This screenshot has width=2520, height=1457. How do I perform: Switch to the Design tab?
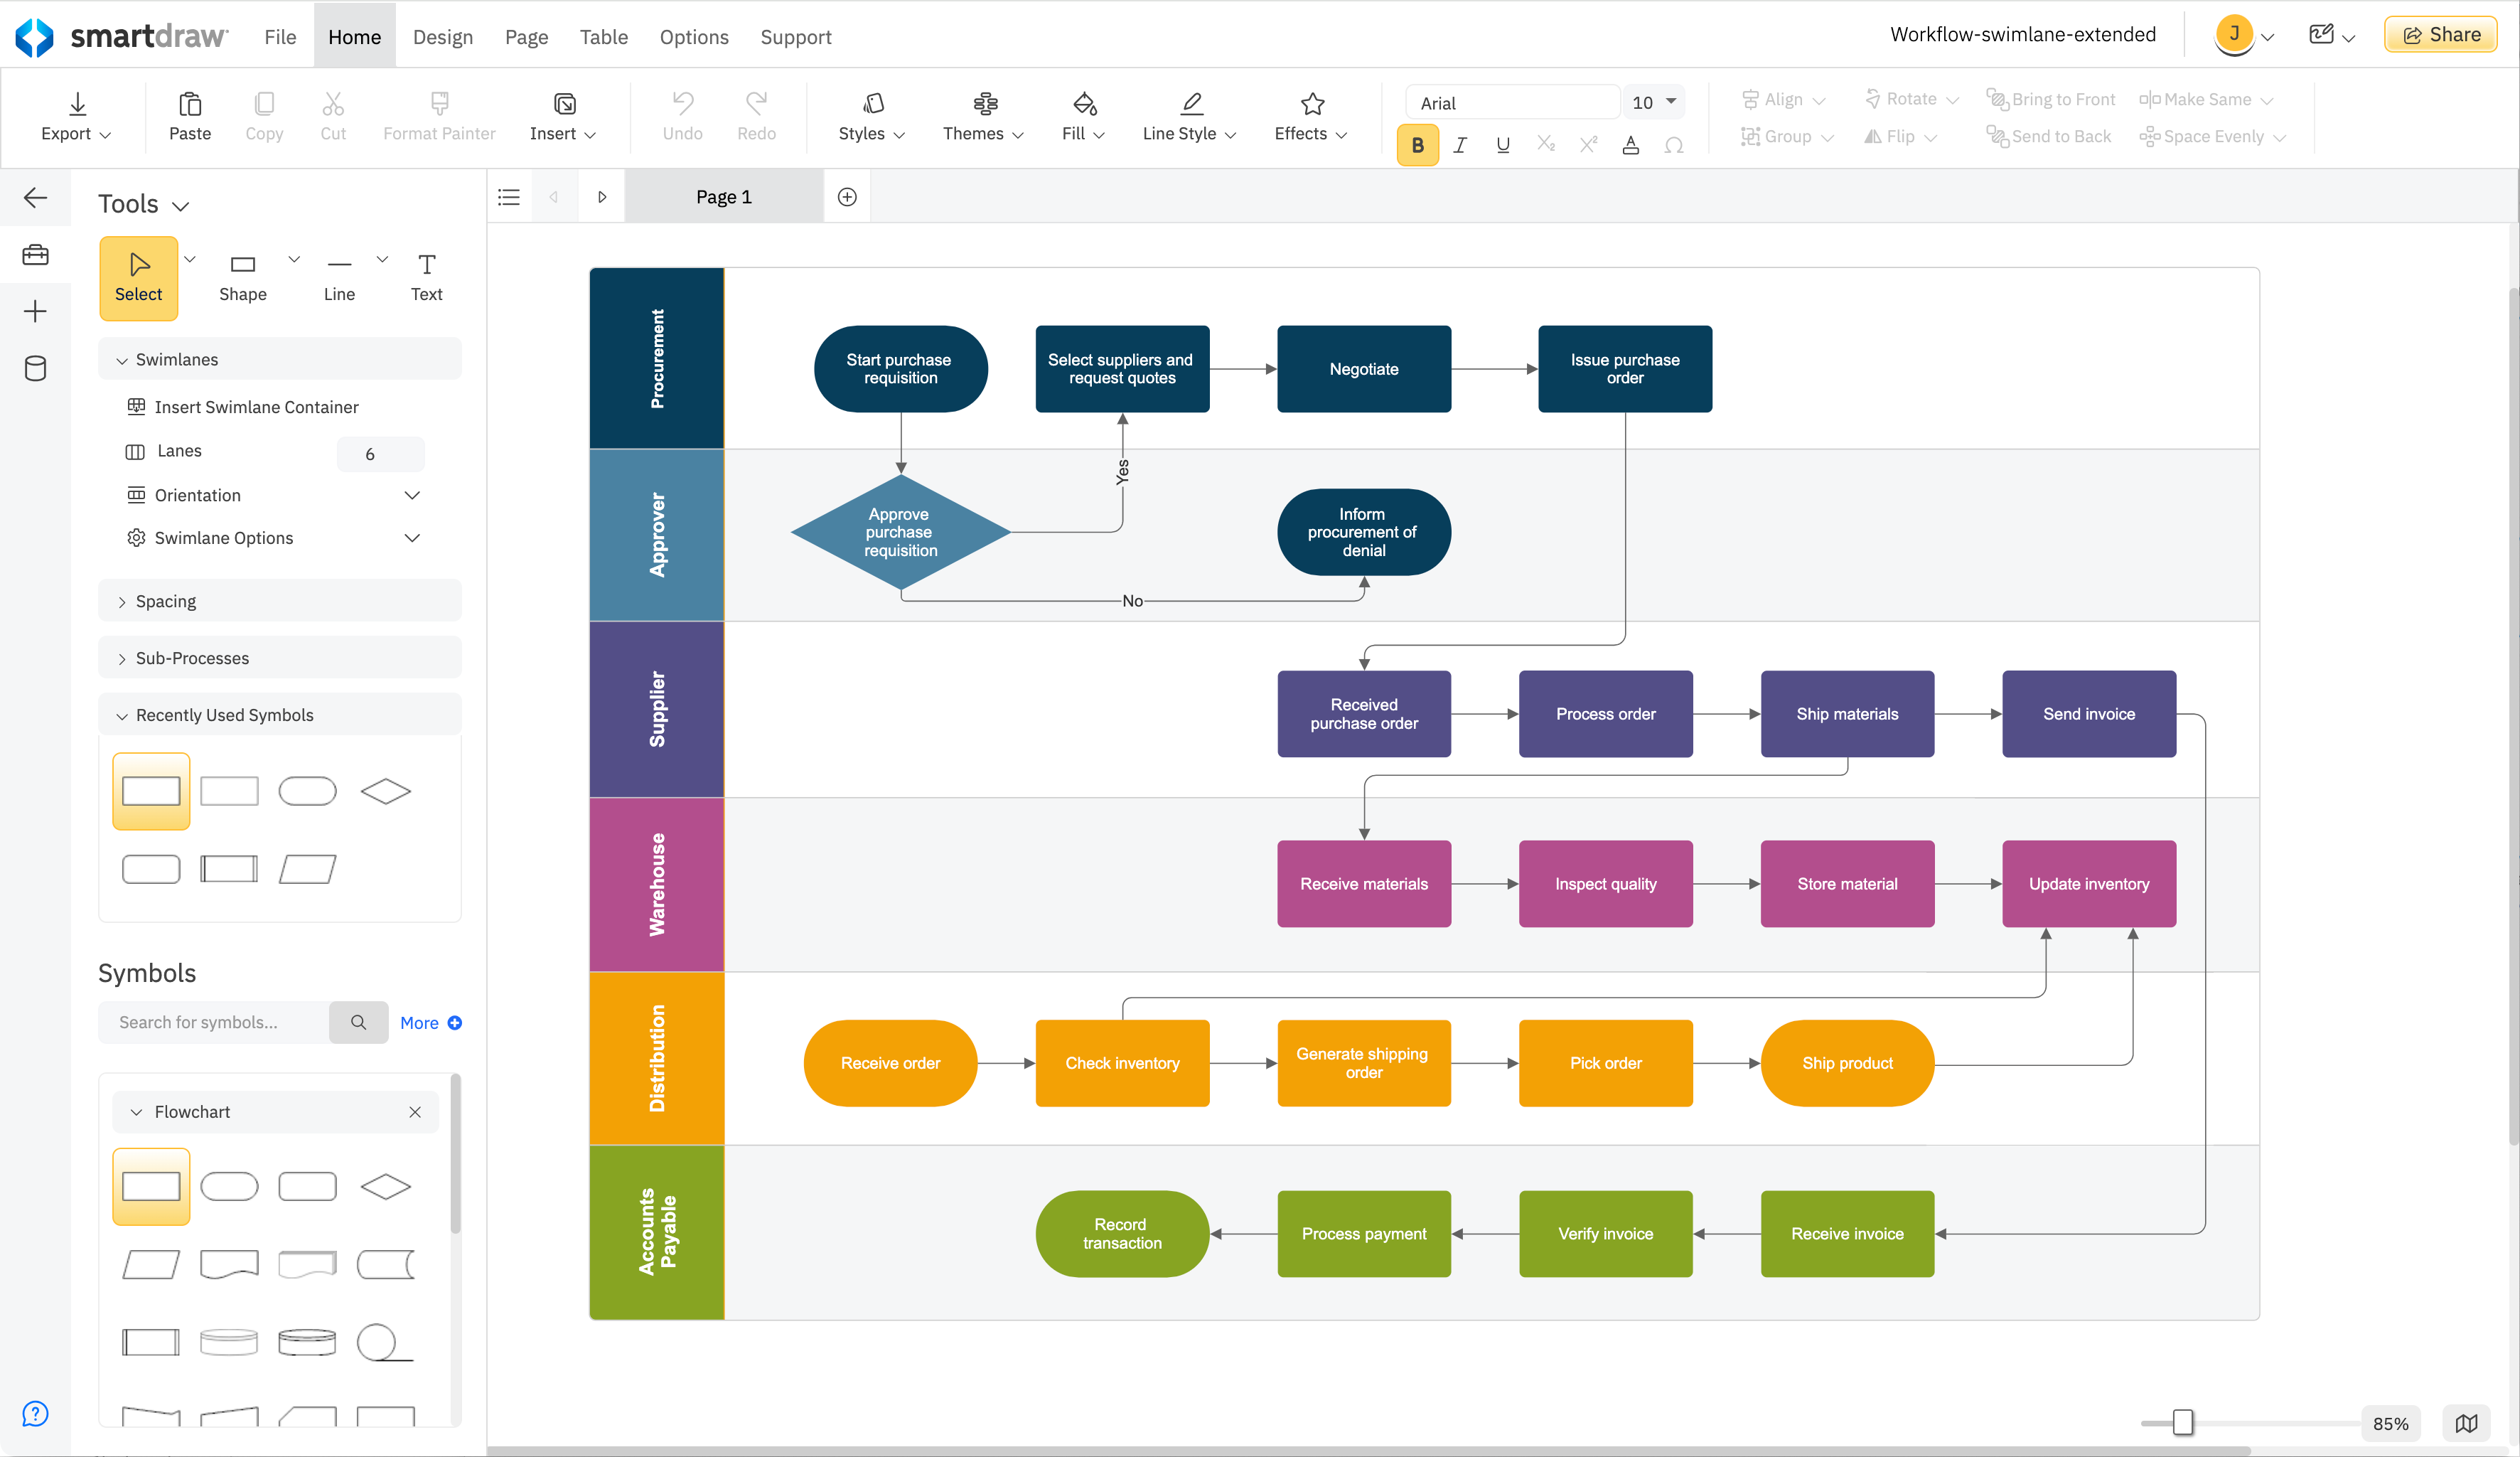click(443, 36)
